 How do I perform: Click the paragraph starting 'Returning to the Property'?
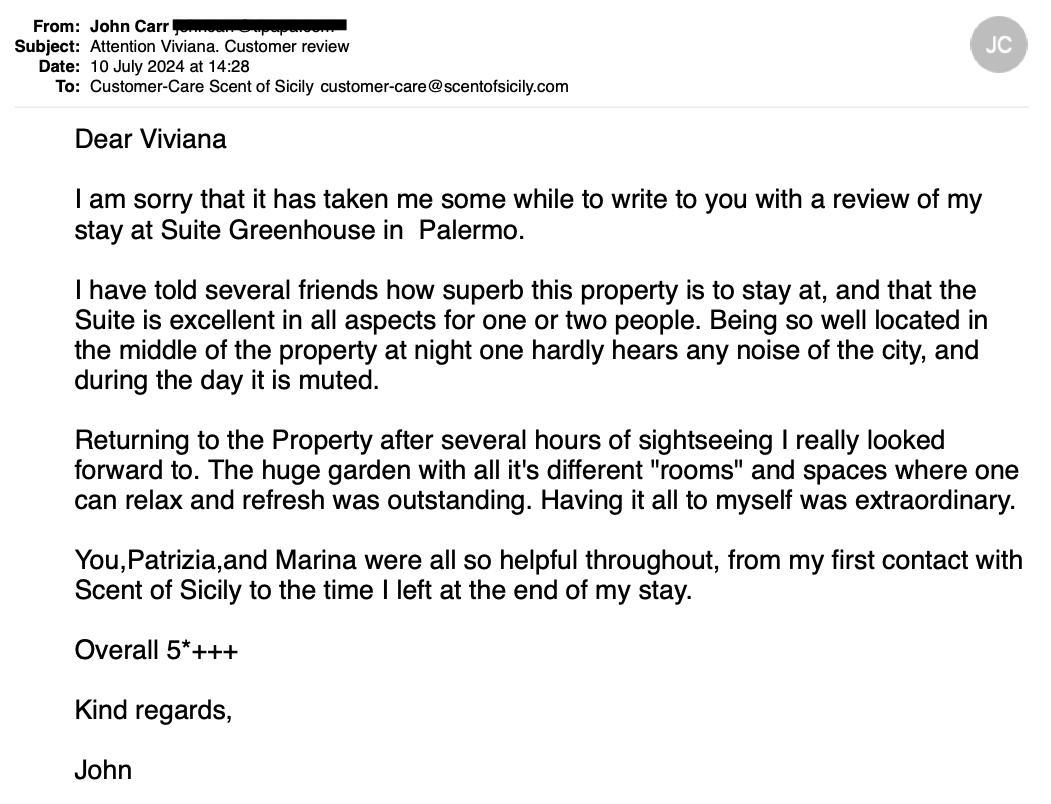pos(545,470)
